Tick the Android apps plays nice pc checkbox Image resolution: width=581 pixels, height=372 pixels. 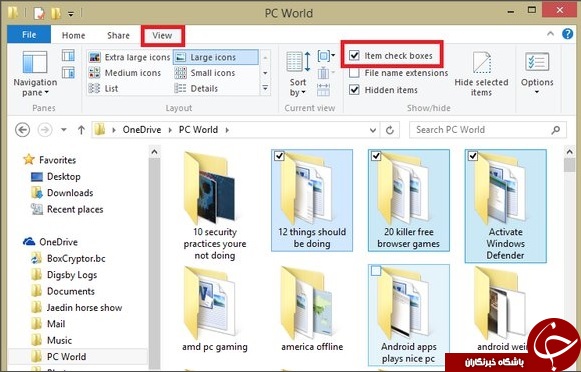tap(376, 271)
